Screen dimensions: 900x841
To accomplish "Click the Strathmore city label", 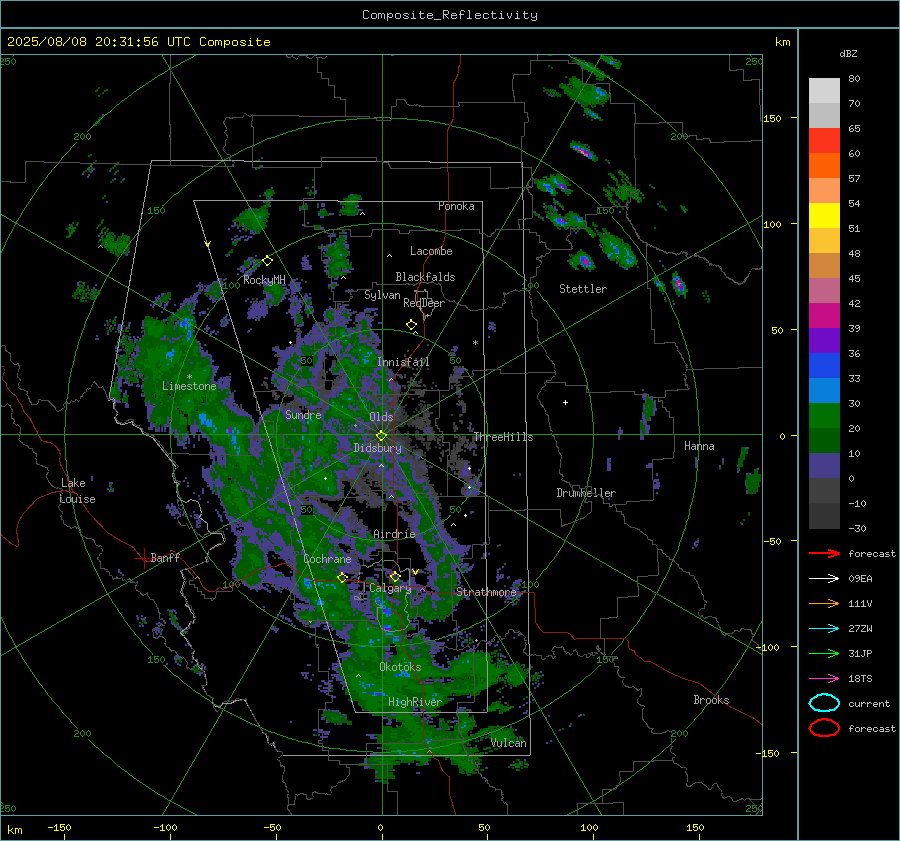I will pos(486,592).
